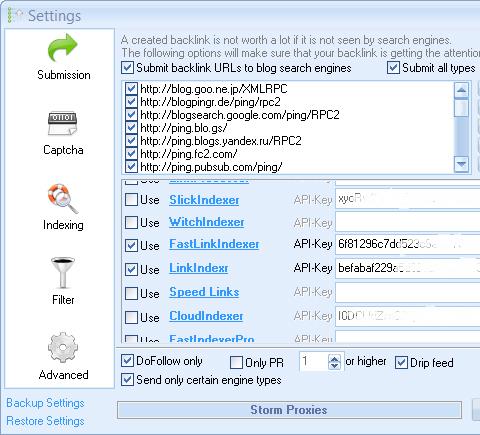The image size is (480, 435).
Task: Select the Filter tab label
Action: point(63,300)
